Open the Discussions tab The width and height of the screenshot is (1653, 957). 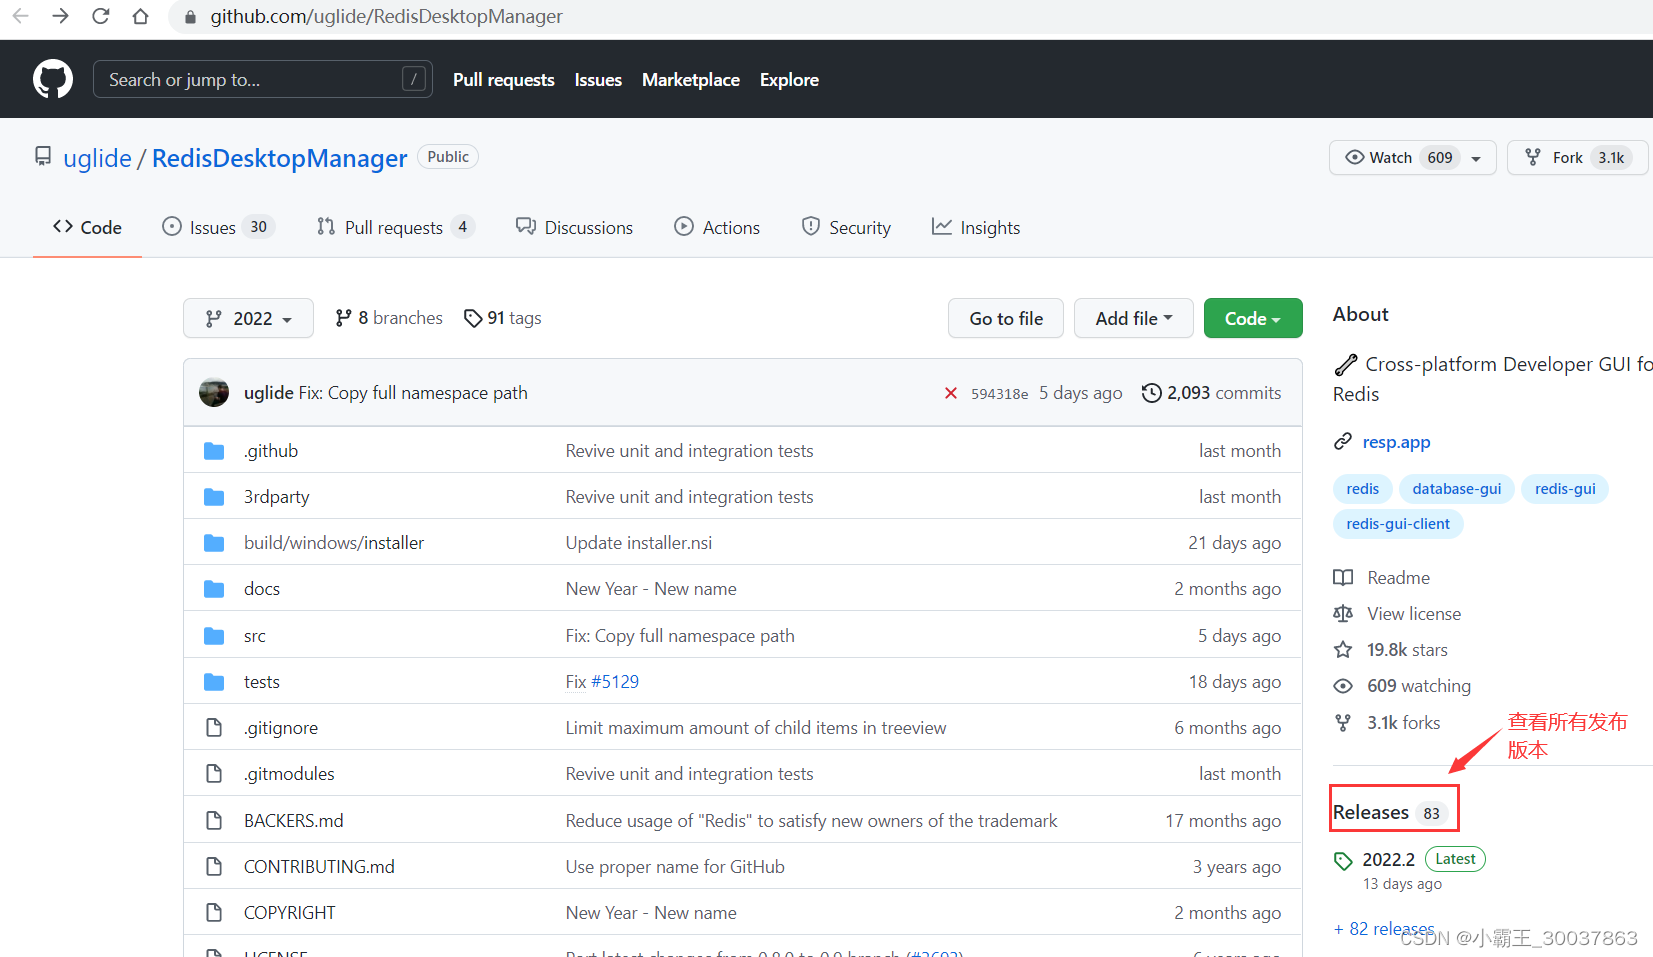574,228
